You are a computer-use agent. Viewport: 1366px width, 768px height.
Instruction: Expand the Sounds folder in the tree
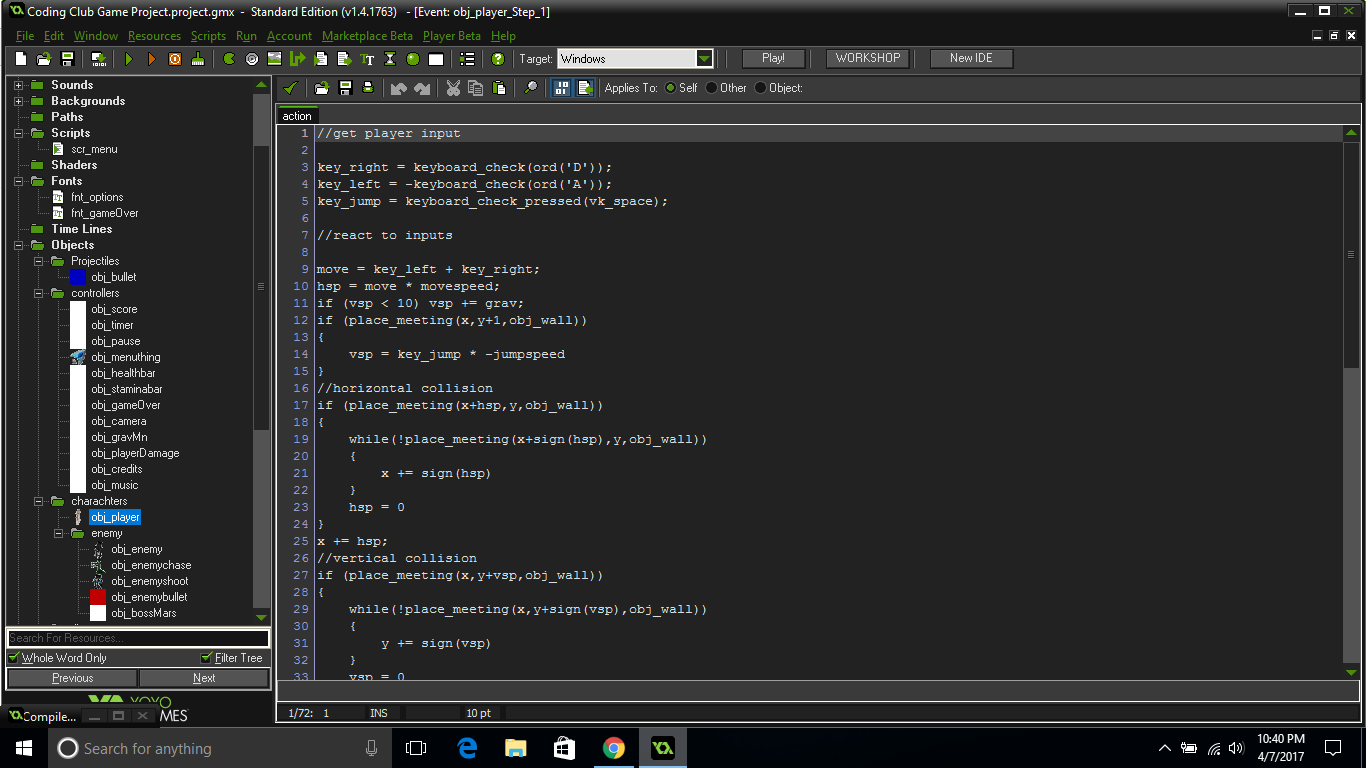click(x=16, y=84)
